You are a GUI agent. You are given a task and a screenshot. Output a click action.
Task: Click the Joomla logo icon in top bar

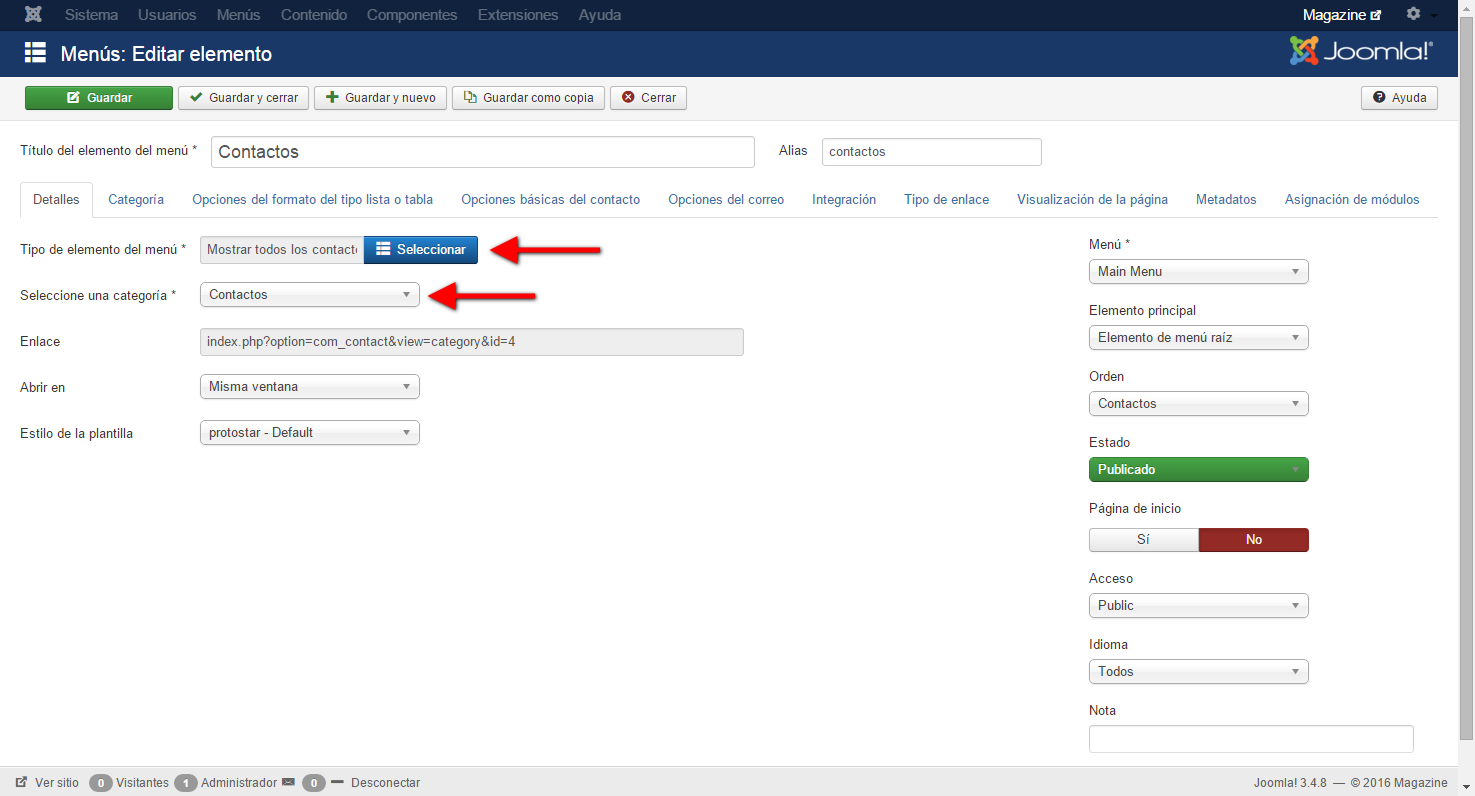pos(33,15)
